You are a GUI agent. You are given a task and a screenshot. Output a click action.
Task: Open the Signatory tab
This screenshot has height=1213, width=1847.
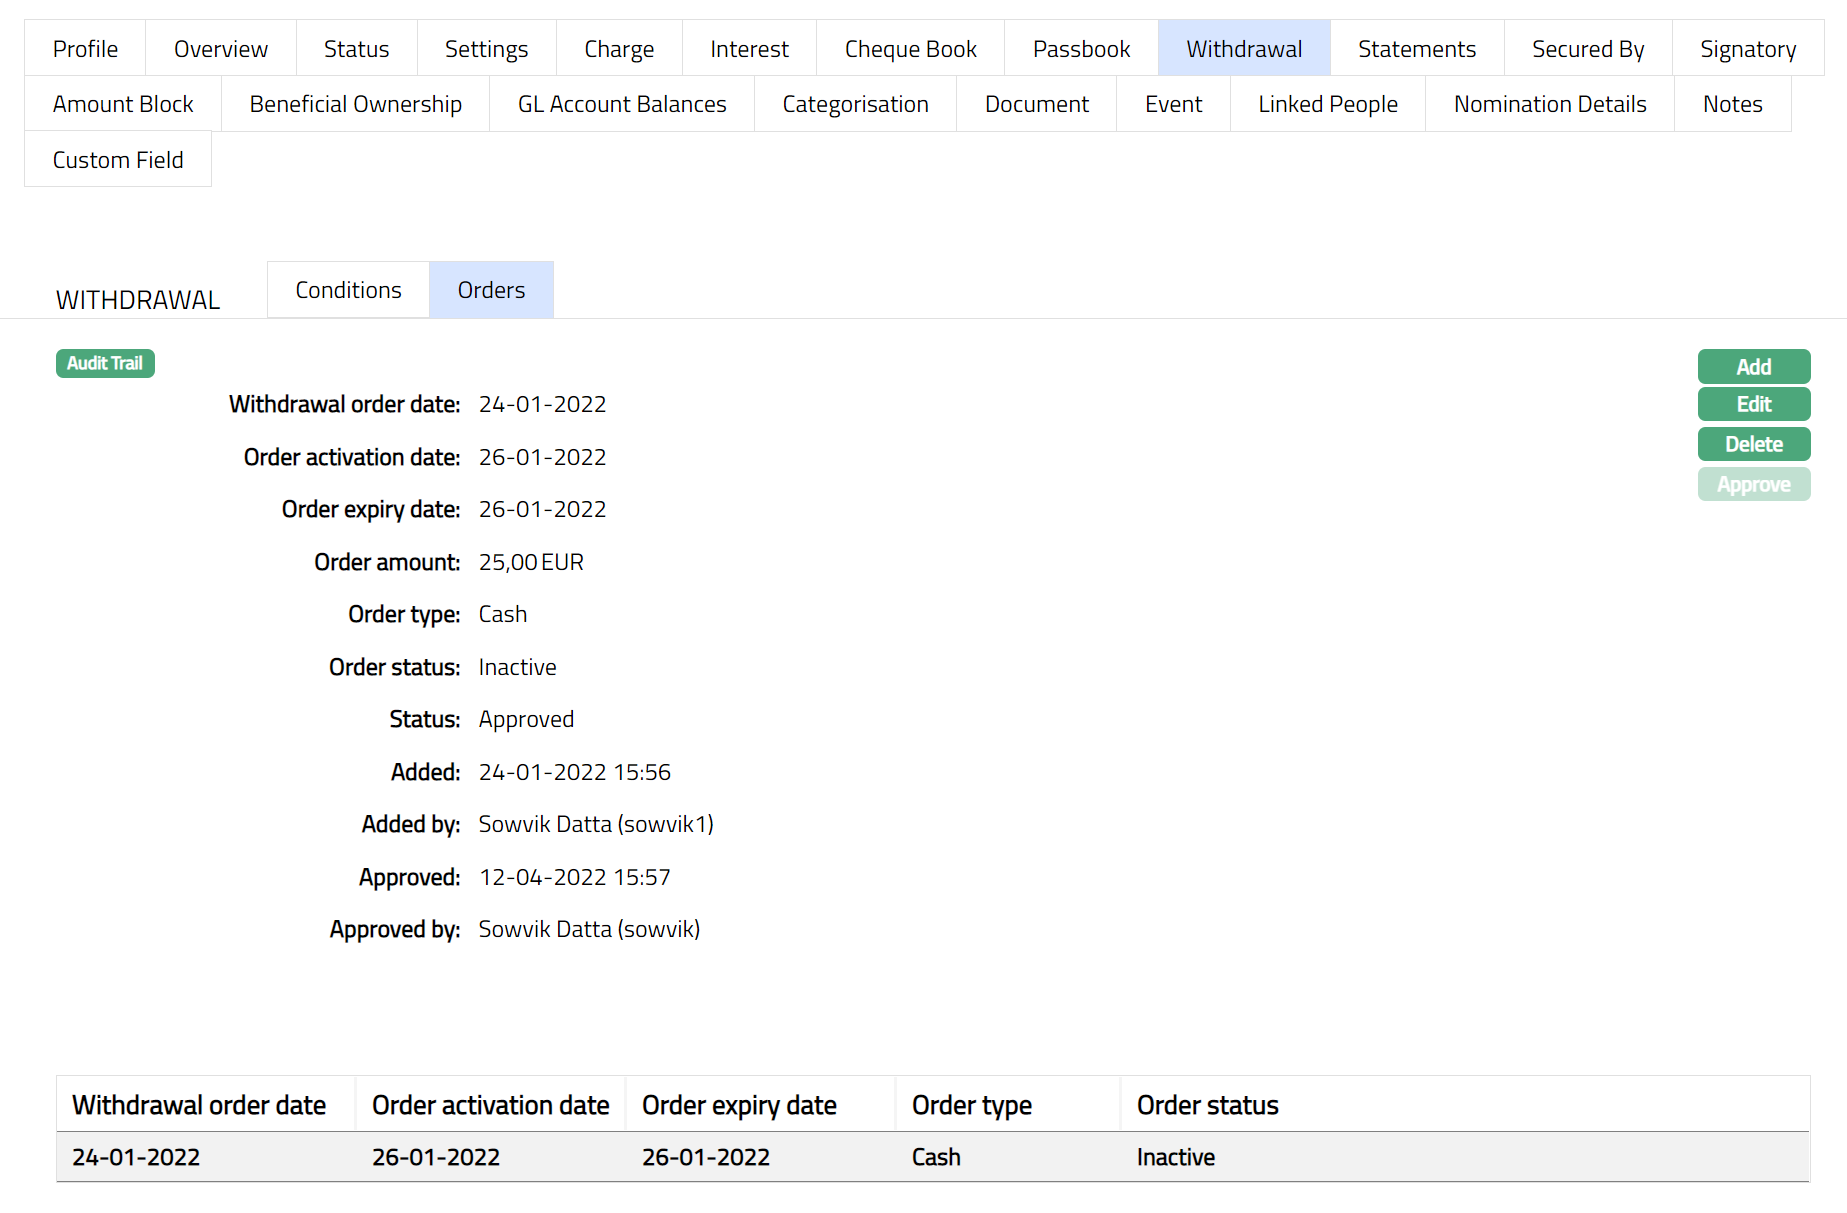[x=1747, y=49]
